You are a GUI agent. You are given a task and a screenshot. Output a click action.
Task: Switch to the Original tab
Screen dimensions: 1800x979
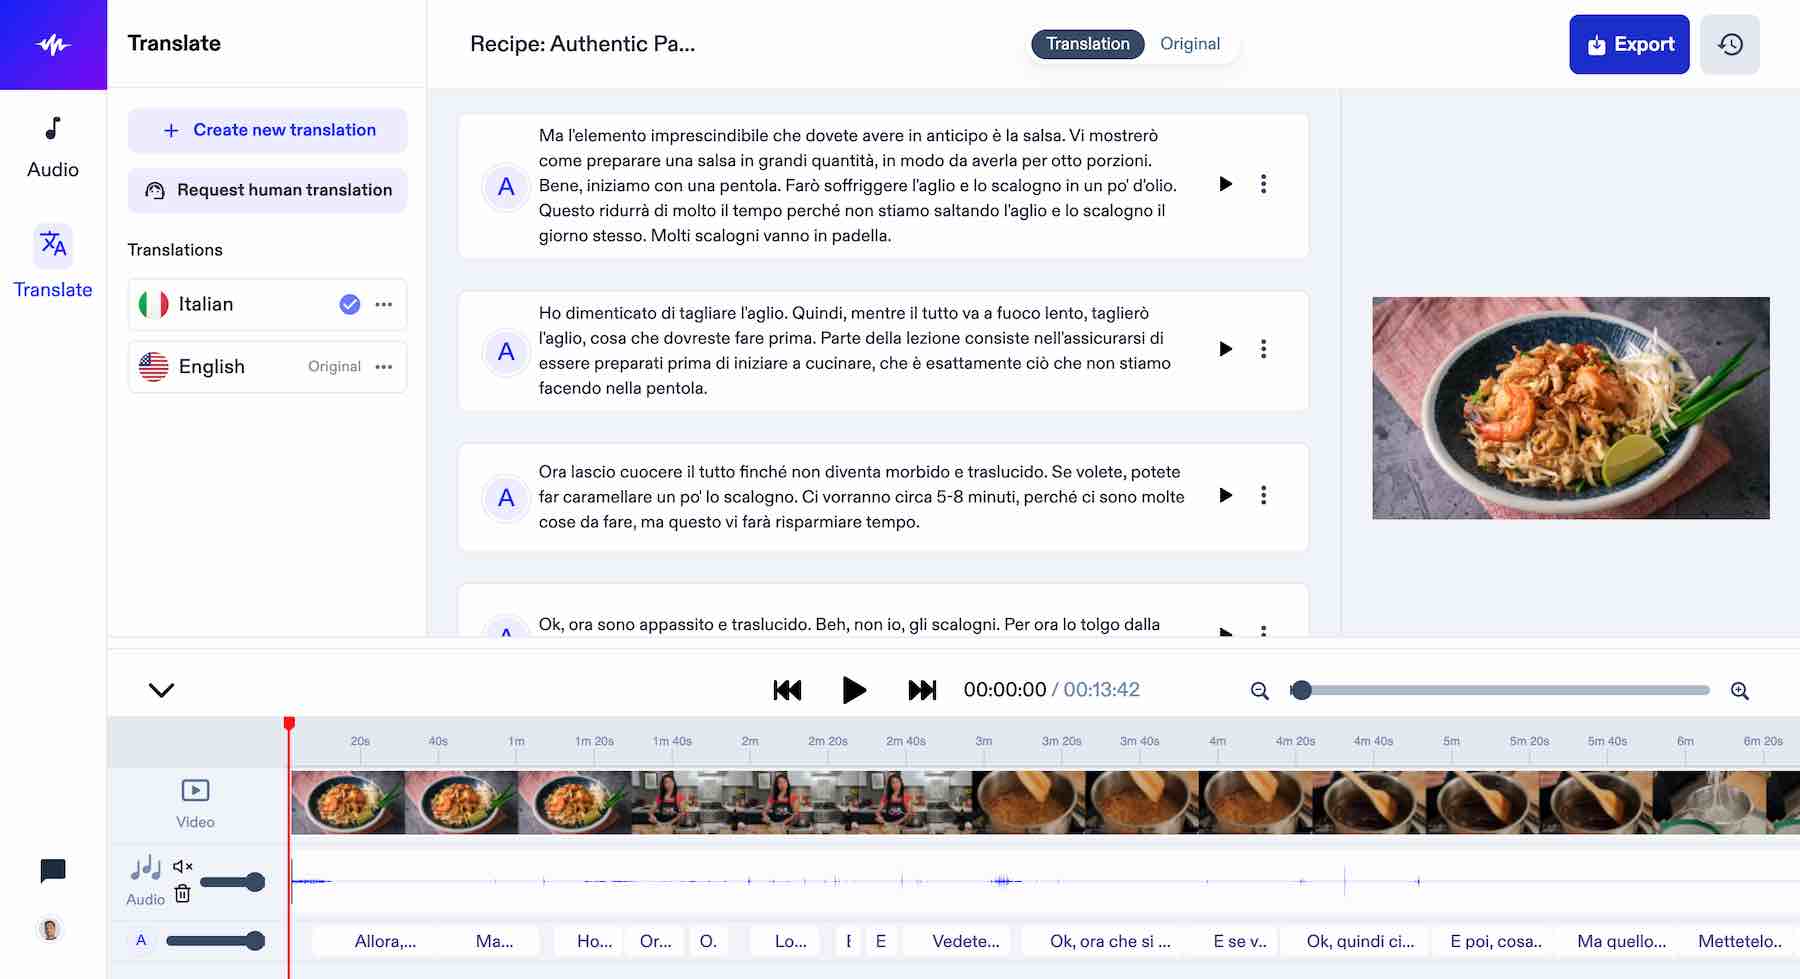pos(1189,44)
